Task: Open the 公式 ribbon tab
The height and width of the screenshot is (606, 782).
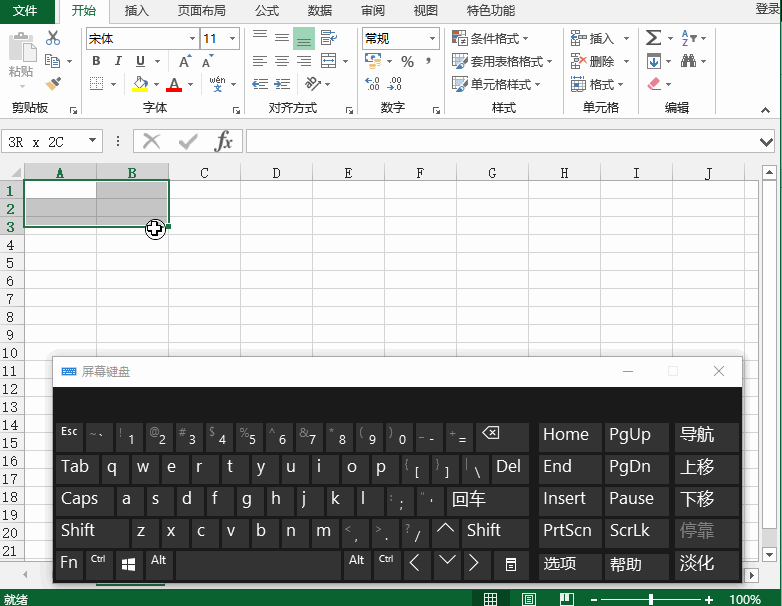Action: [x=267, y=11]
